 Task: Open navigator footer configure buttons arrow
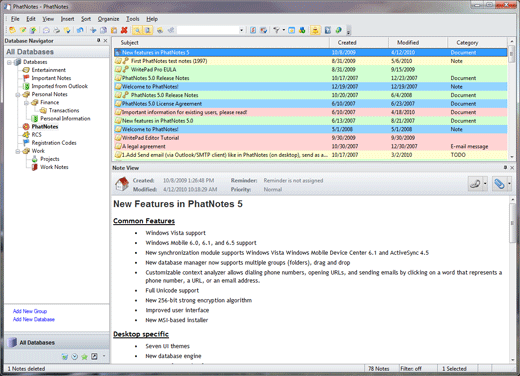pos(104,356)
